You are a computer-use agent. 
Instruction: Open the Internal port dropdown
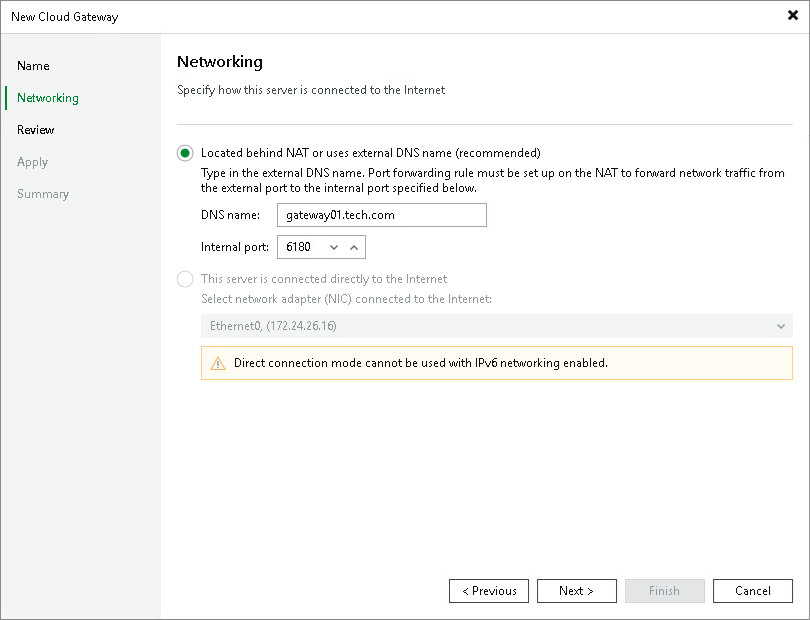tap(334, 246)
